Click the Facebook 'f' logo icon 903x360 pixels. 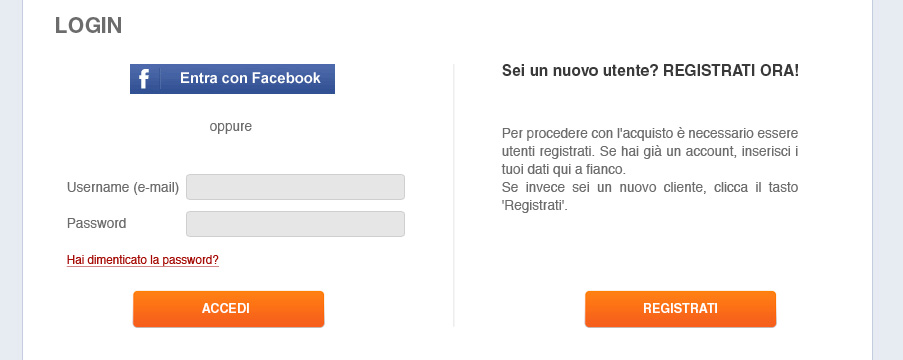click(x=144, y=79)
